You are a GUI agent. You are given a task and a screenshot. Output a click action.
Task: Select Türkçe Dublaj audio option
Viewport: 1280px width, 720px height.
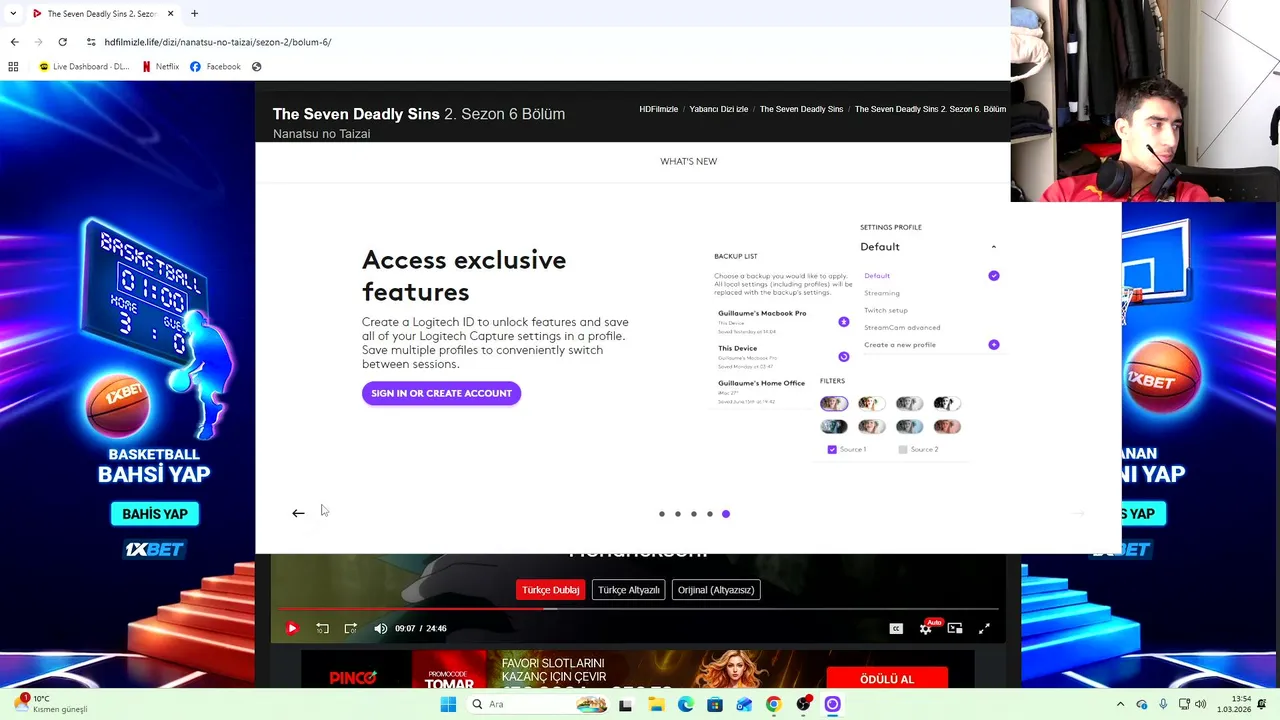550,590
